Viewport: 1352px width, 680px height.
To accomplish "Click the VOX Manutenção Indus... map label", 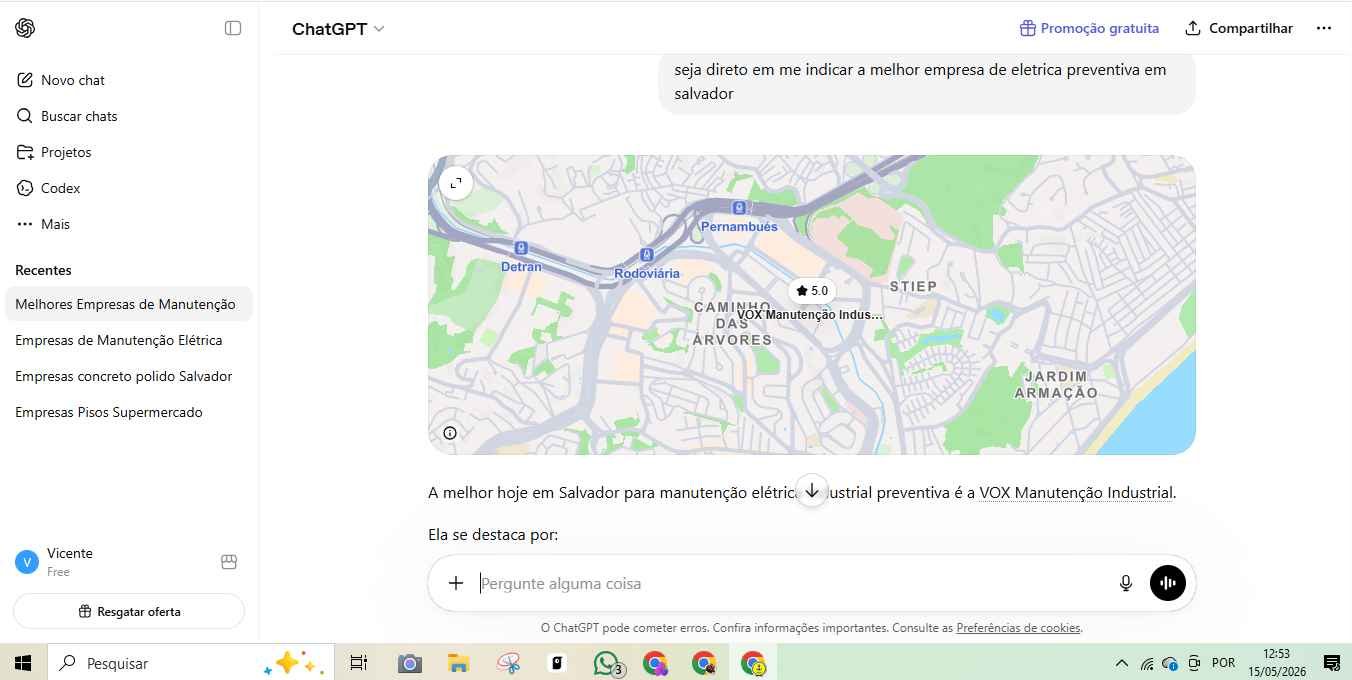I will [x=810, y=314].
